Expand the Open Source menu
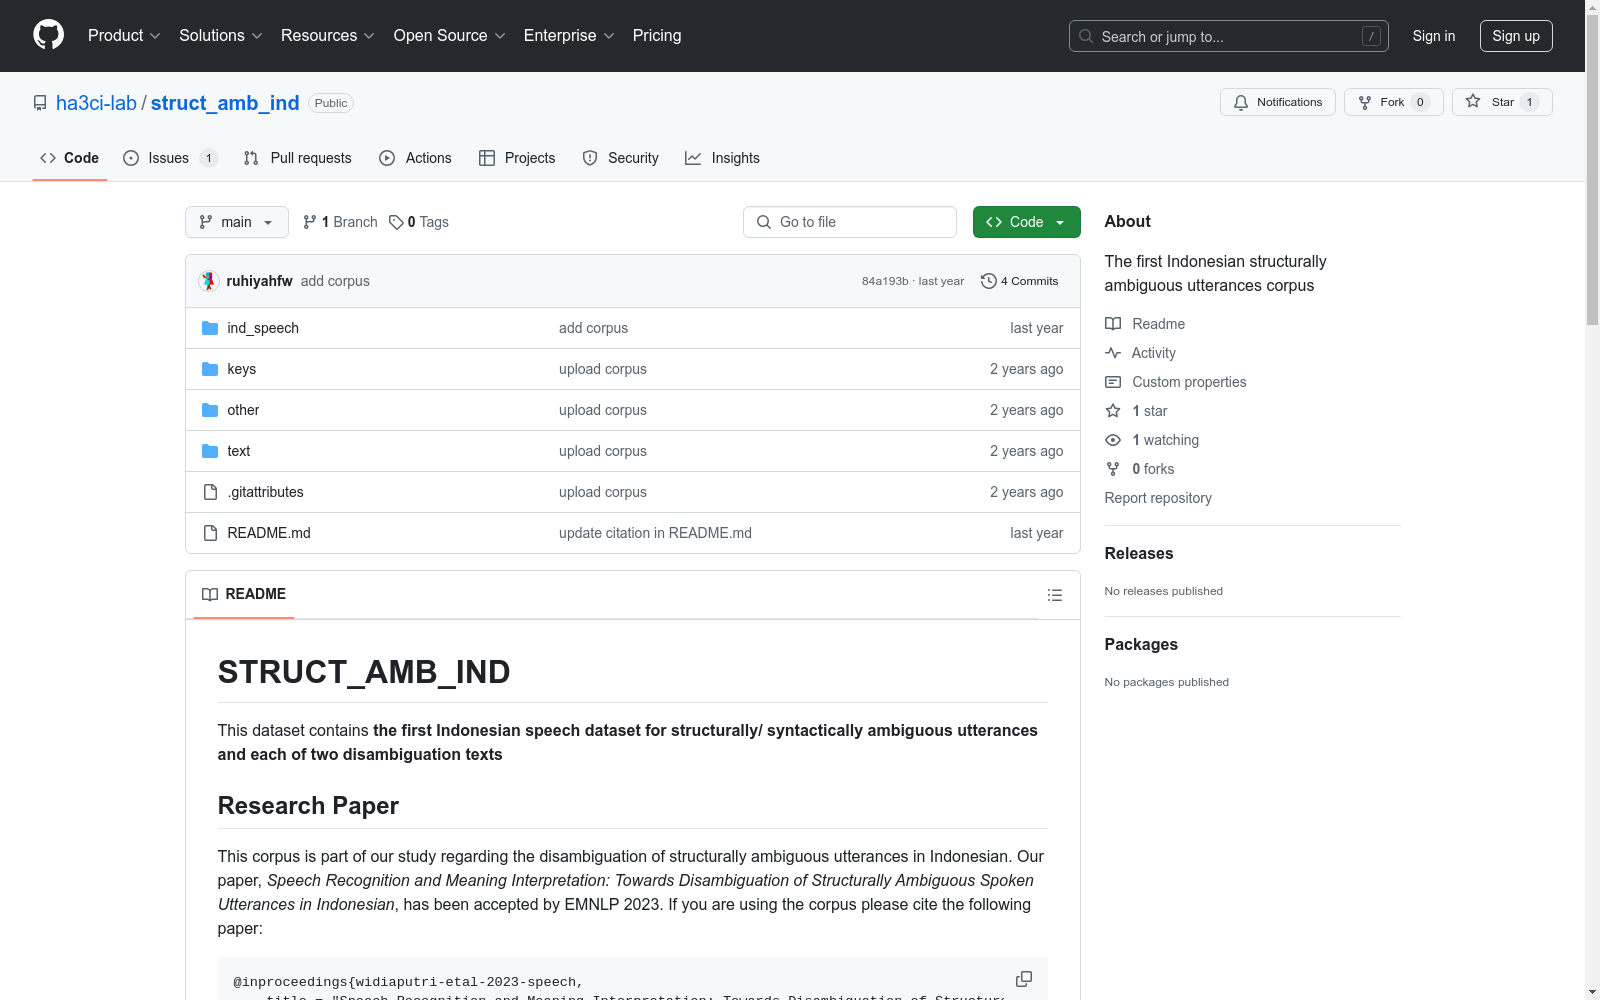 (x=450, y=36)
